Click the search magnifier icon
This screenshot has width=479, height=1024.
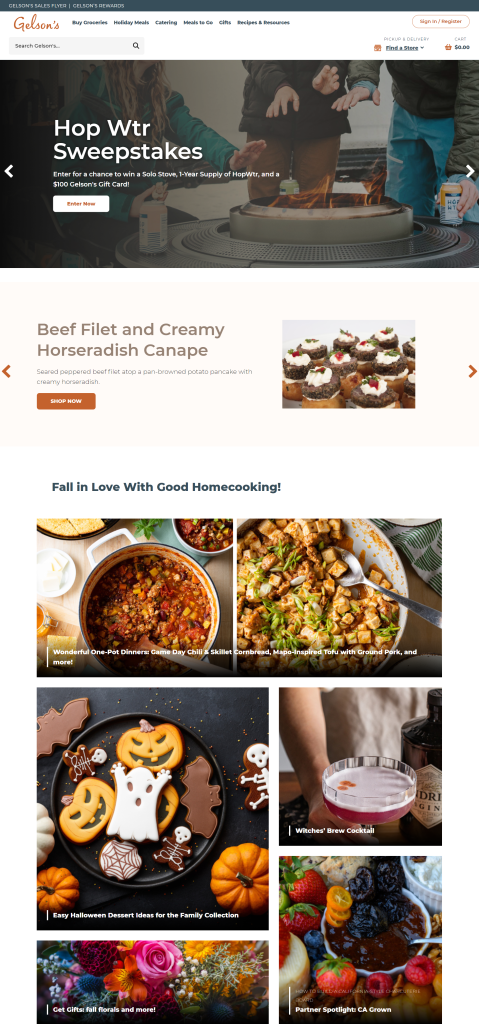[136, 46]
